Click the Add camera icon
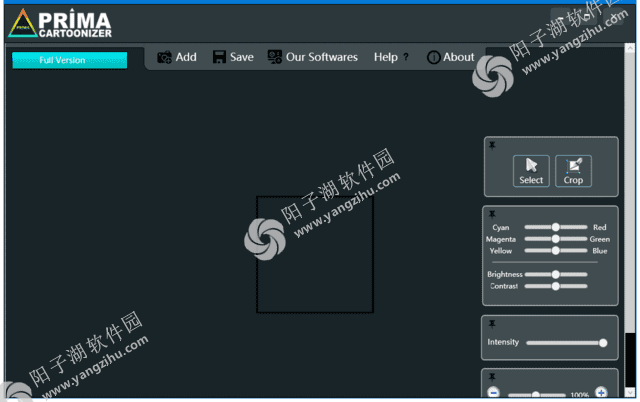This screenshot has width=640, height=402. (164, 57)
